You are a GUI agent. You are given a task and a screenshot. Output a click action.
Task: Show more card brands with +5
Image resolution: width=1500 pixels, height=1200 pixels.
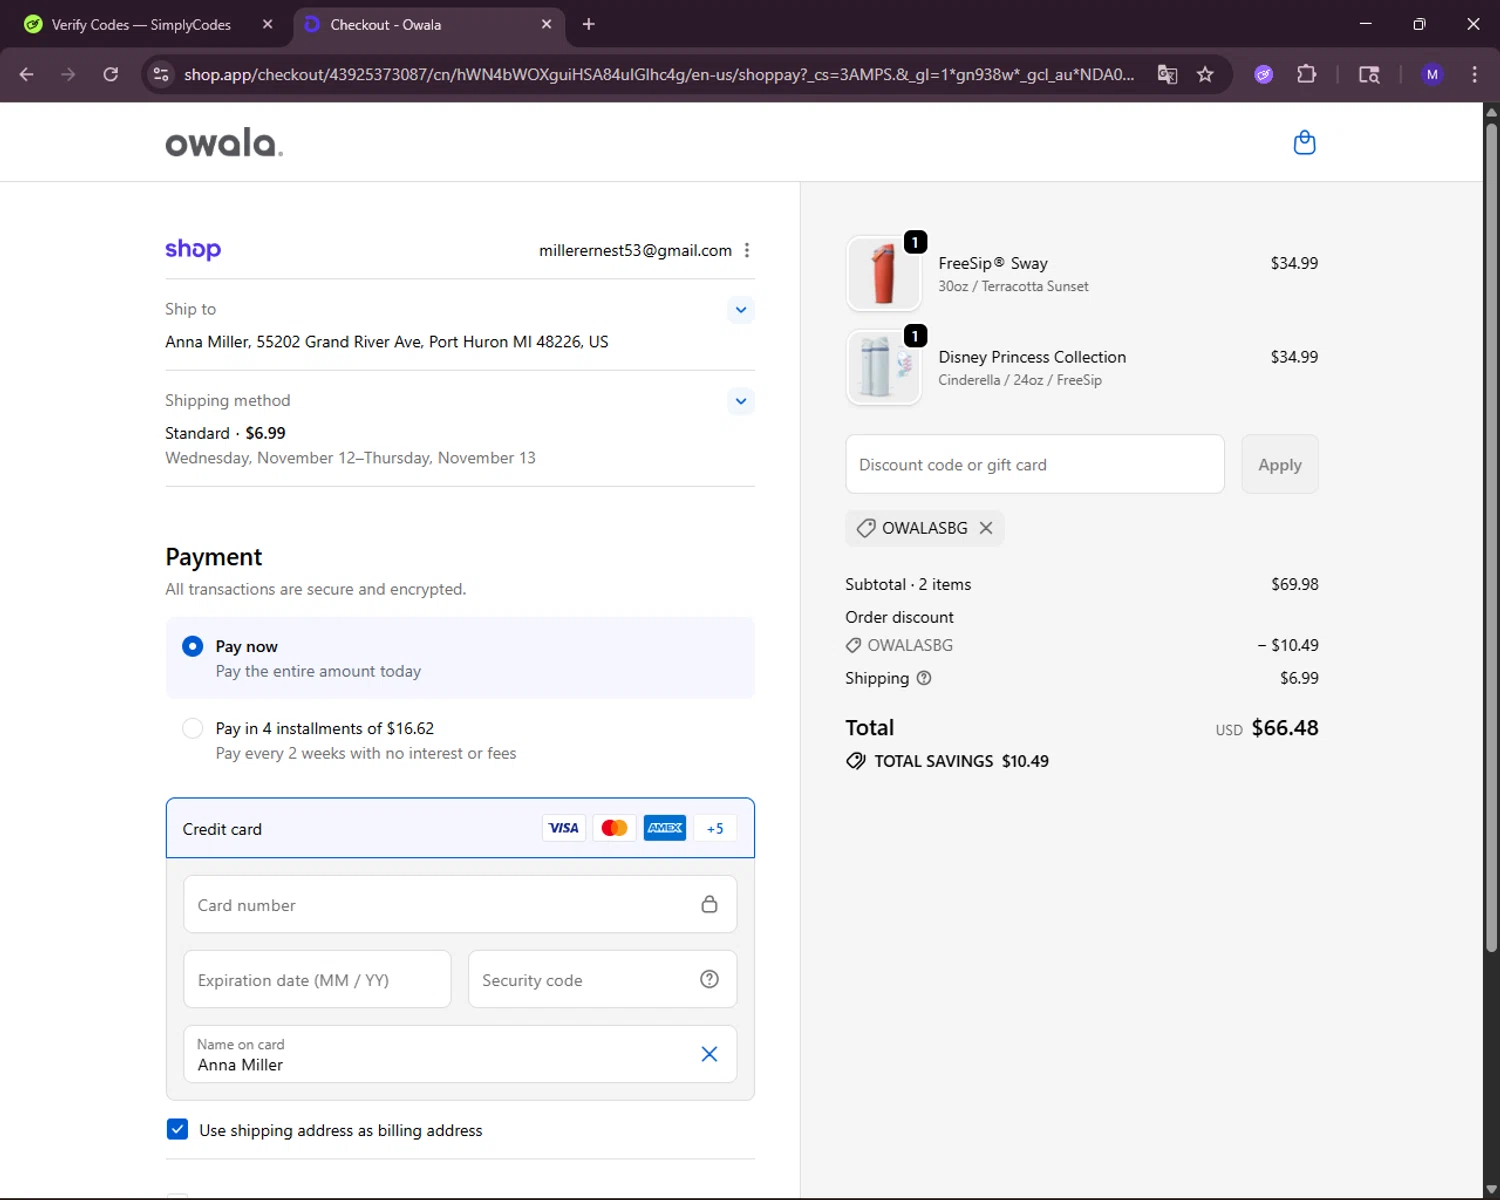tap(715, 828)
